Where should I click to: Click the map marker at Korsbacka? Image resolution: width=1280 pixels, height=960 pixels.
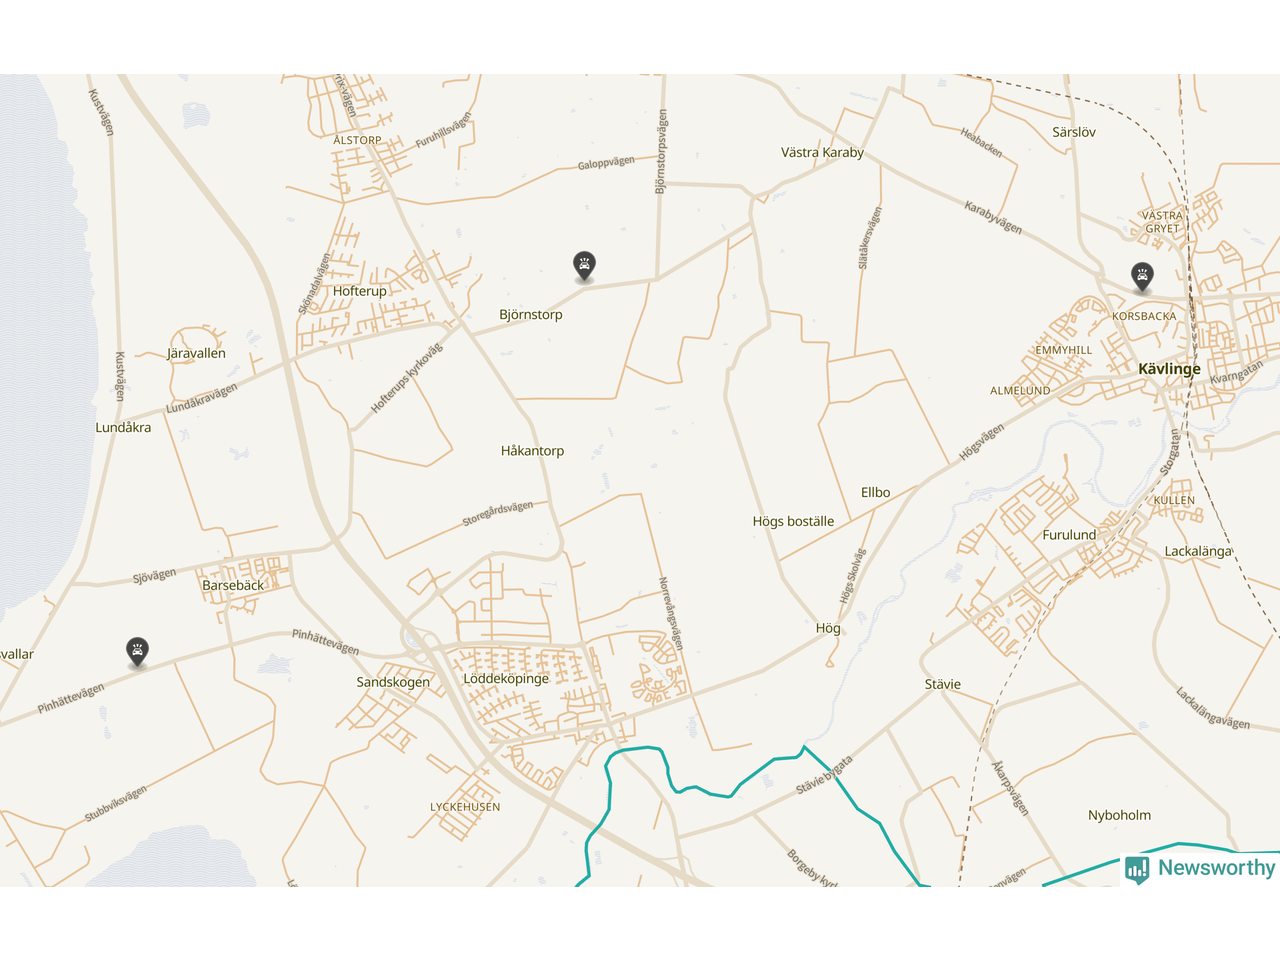point(1142,277)
